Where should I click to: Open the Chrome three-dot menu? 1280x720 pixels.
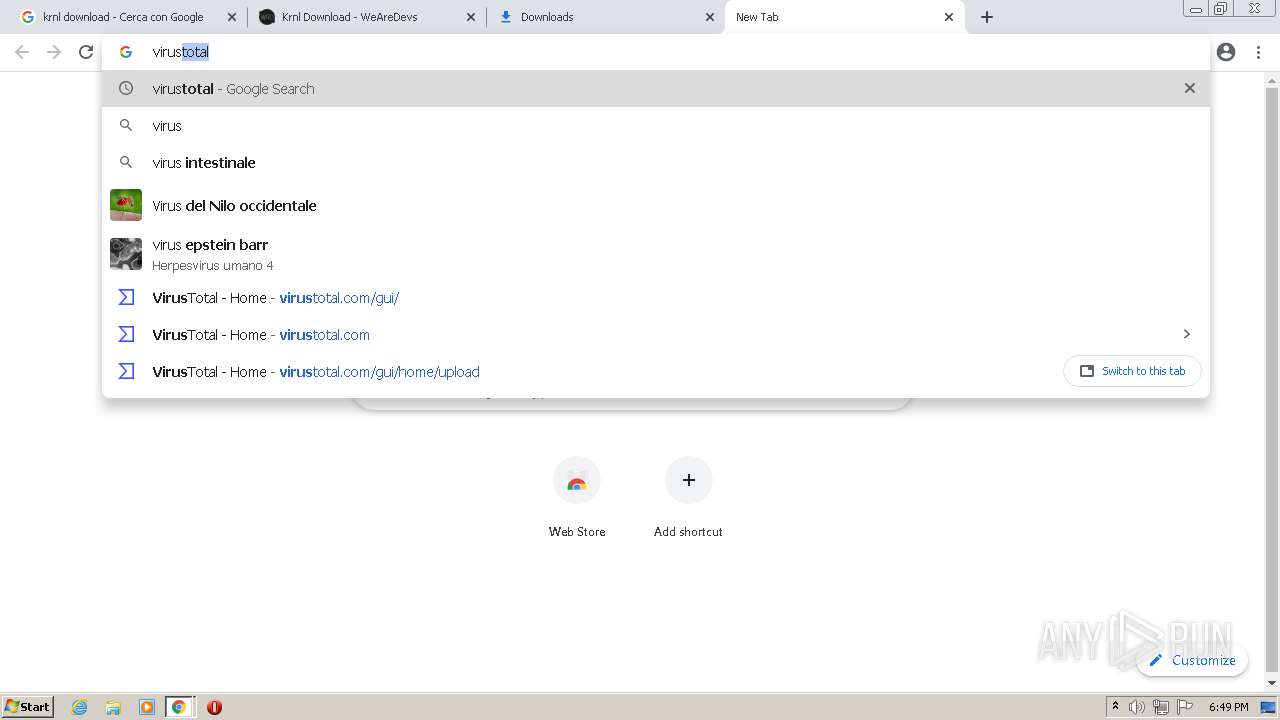[1258, 52]
